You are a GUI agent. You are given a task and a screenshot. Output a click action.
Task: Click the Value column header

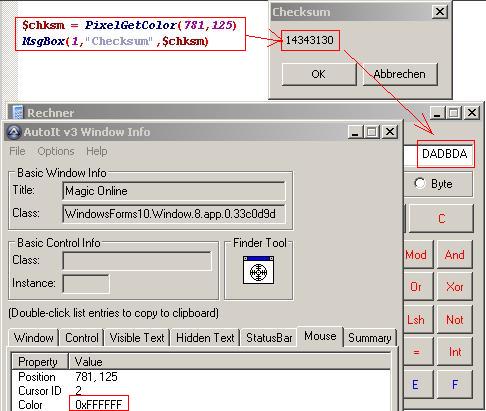[229, 362]
